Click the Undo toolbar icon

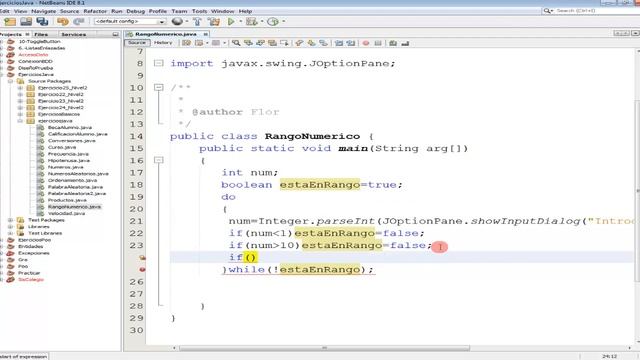click(x=63, y=22)
